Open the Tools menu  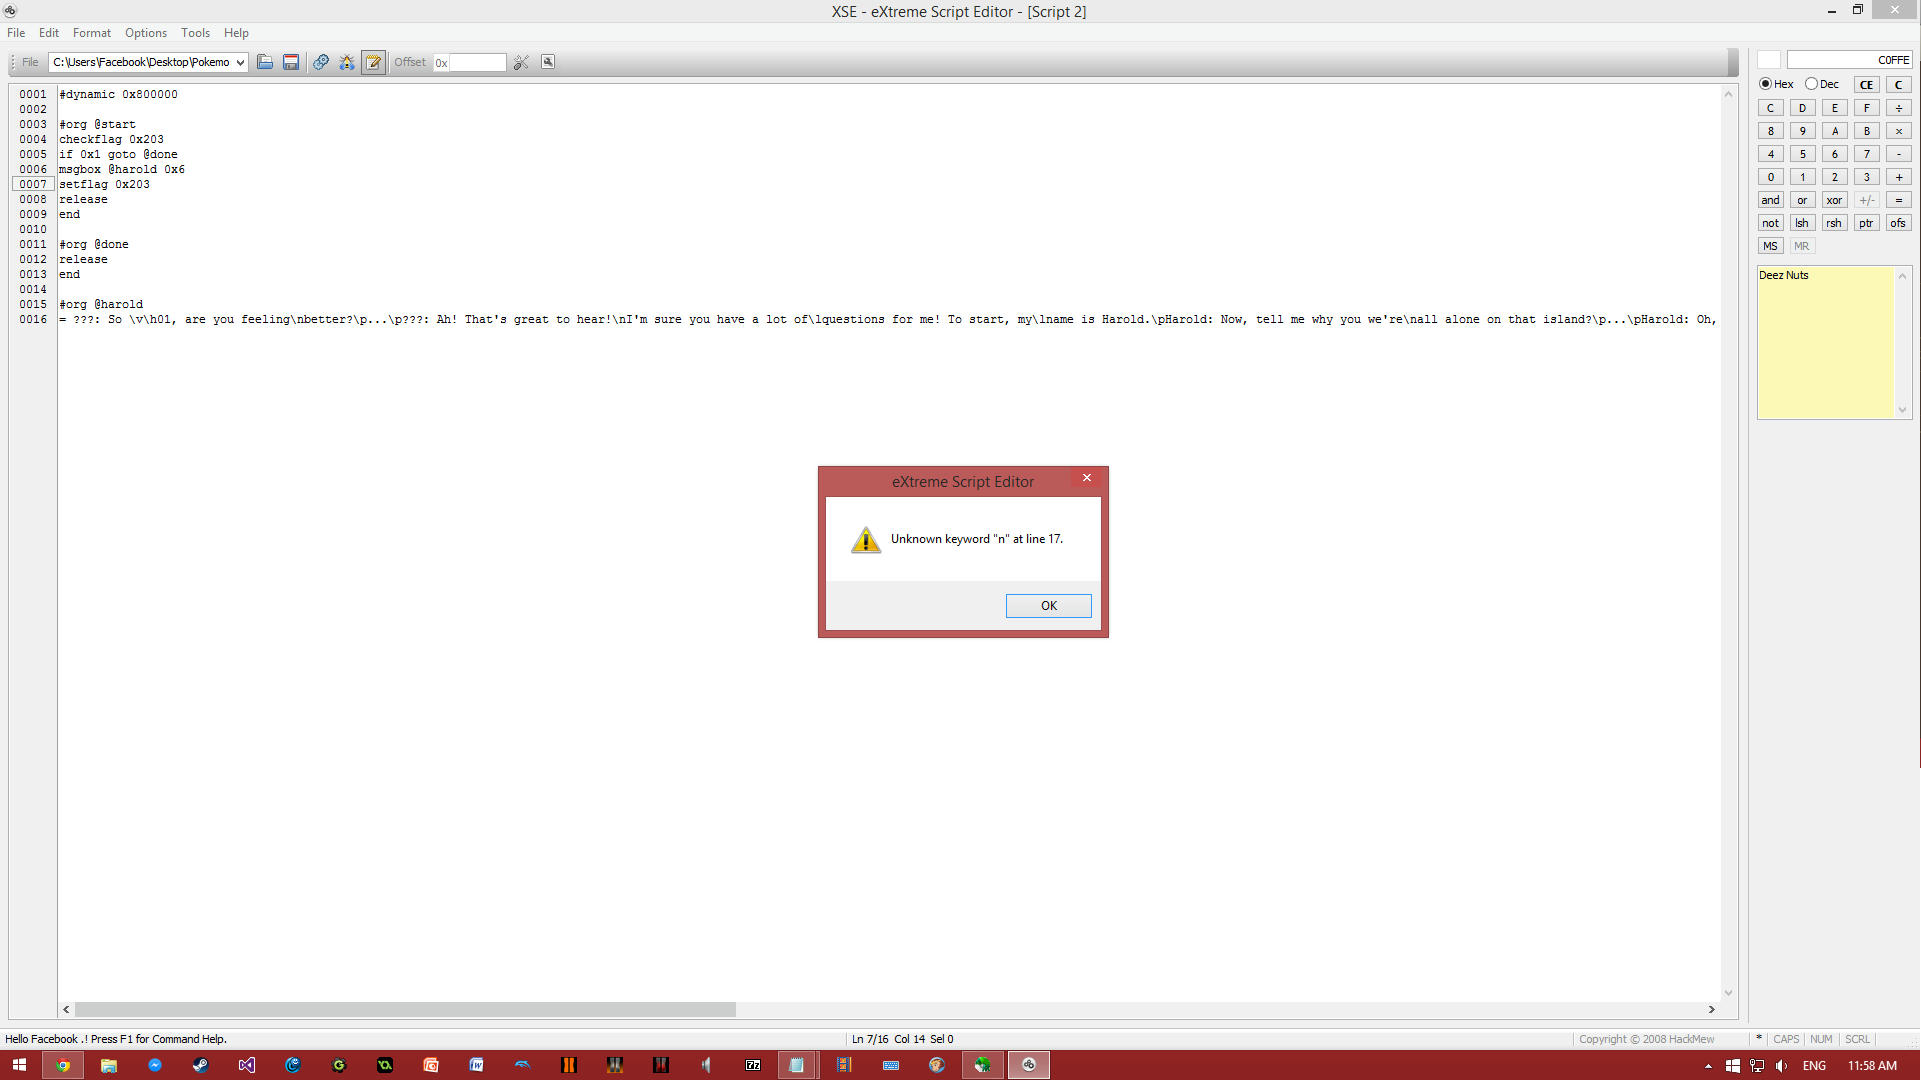(194, 32)
